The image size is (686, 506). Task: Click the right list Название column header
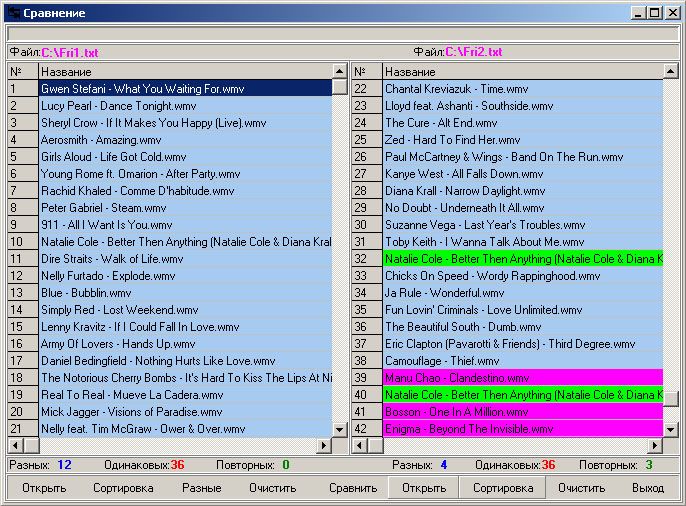[x=523, y=72]
